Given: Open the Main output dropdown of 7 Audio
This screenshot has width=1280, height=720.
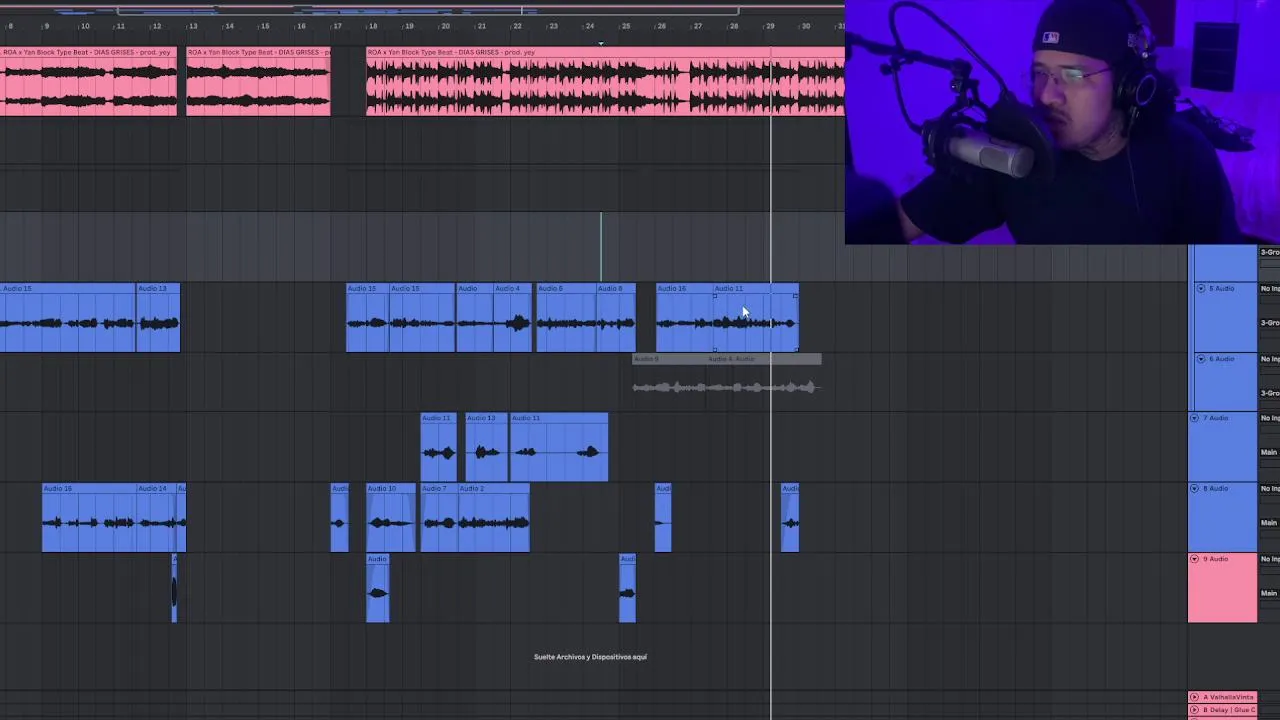Looking at the screenshot, I should pos(1270,452).
